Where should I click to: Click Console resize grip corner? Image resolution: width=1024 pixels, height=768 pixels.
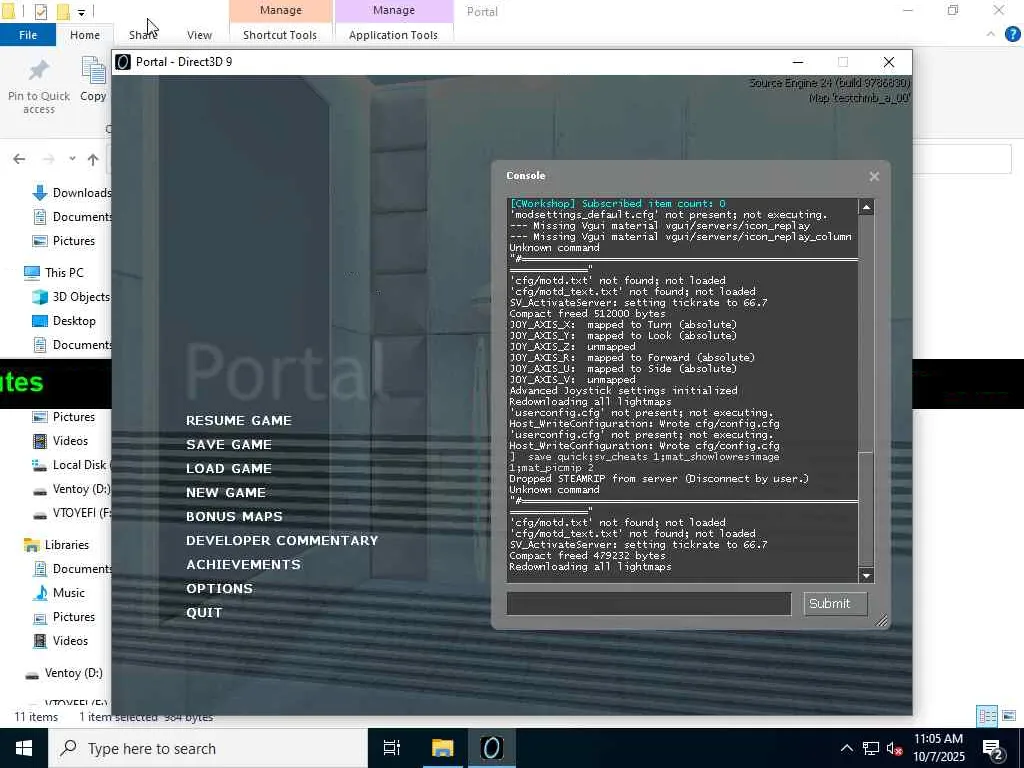coord(881,620)
